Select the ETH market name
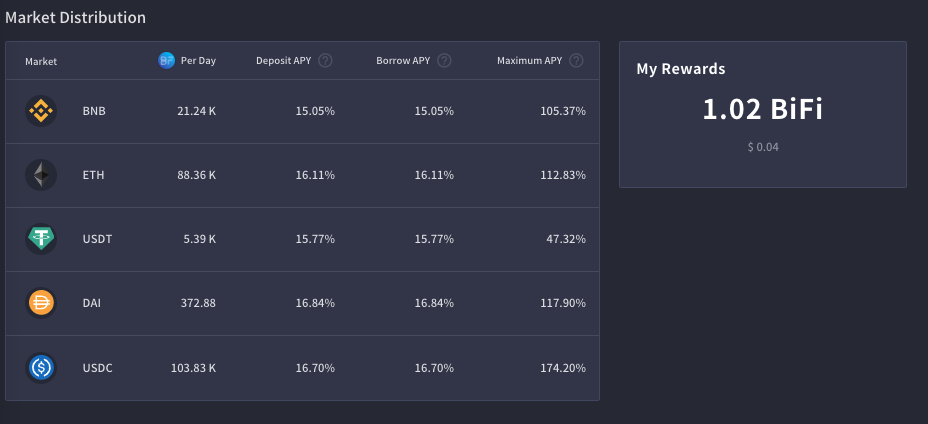928x424 pixels. tap(94, 175)
